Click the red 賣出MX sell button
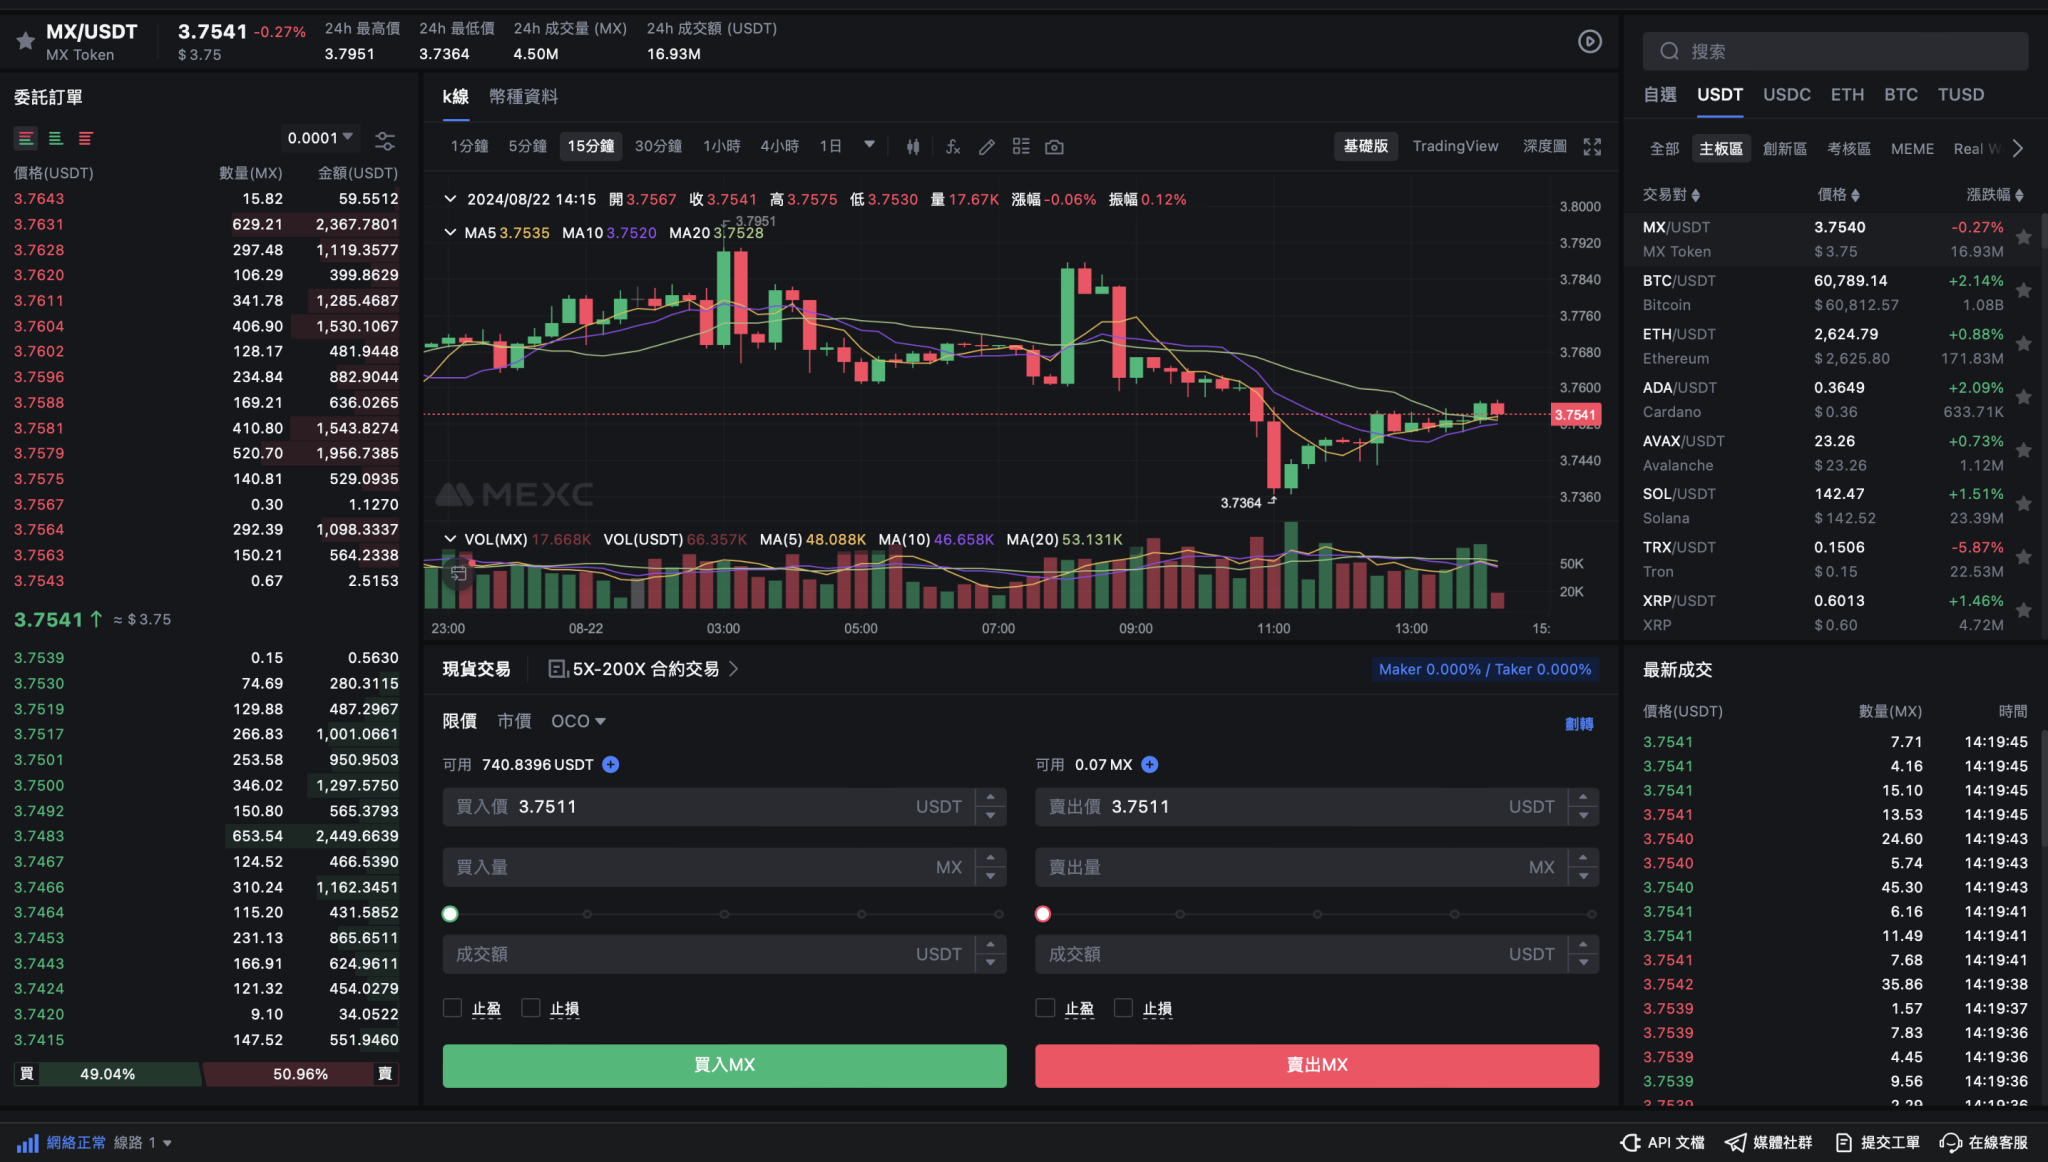Image resolution: width=2048 pixels, height=1162 pixels. [1316, 1065]
